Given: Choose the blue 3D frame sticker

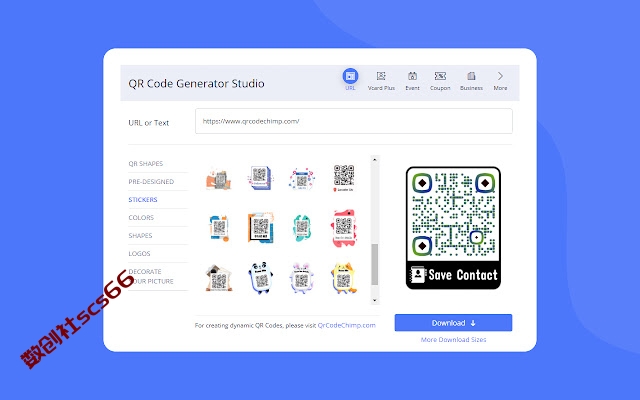Looking at the screenshot, I should [x=260, y=178].
